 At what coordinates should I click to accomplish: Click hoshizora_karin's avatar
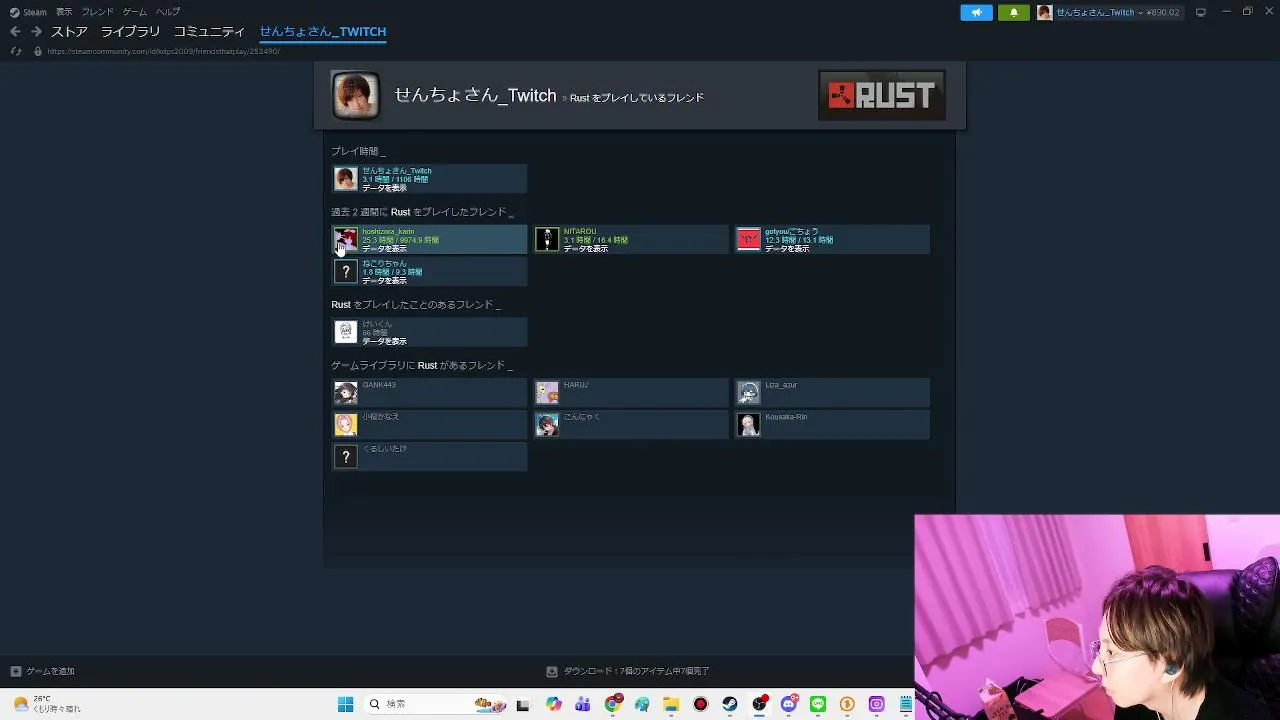(345, 239)
